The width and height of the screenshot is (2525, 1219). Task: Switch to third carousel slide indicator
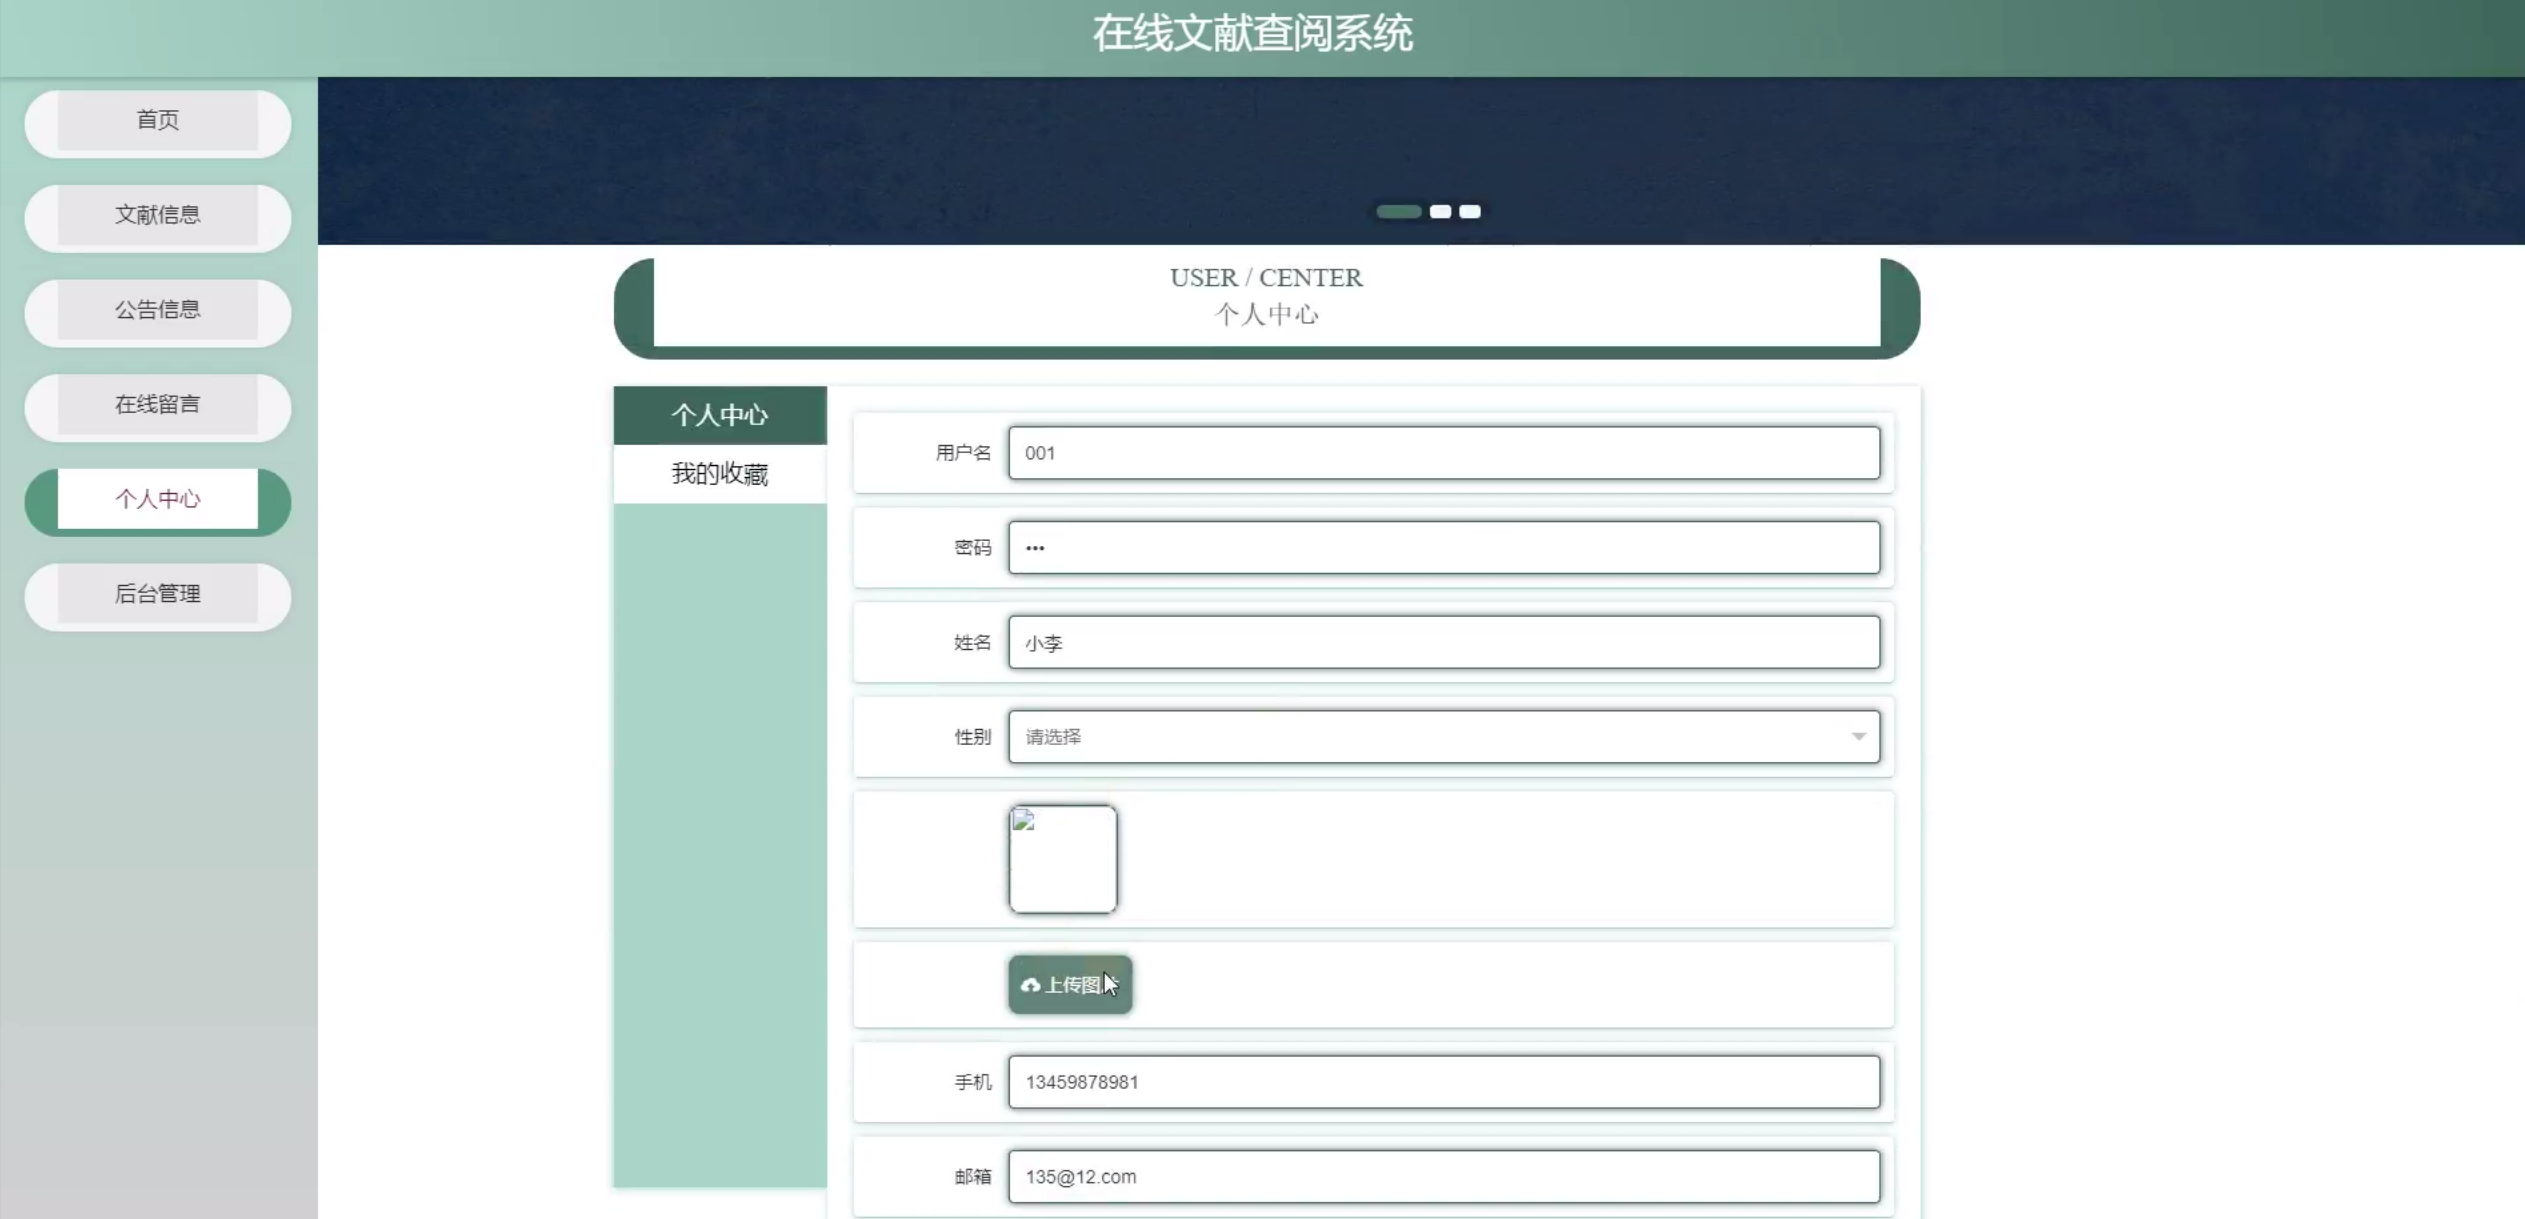[x=1470, y=211]
